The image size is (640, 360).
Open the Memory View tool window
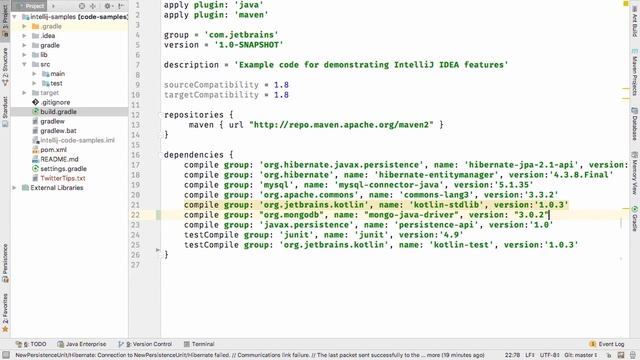coord(635,173)
